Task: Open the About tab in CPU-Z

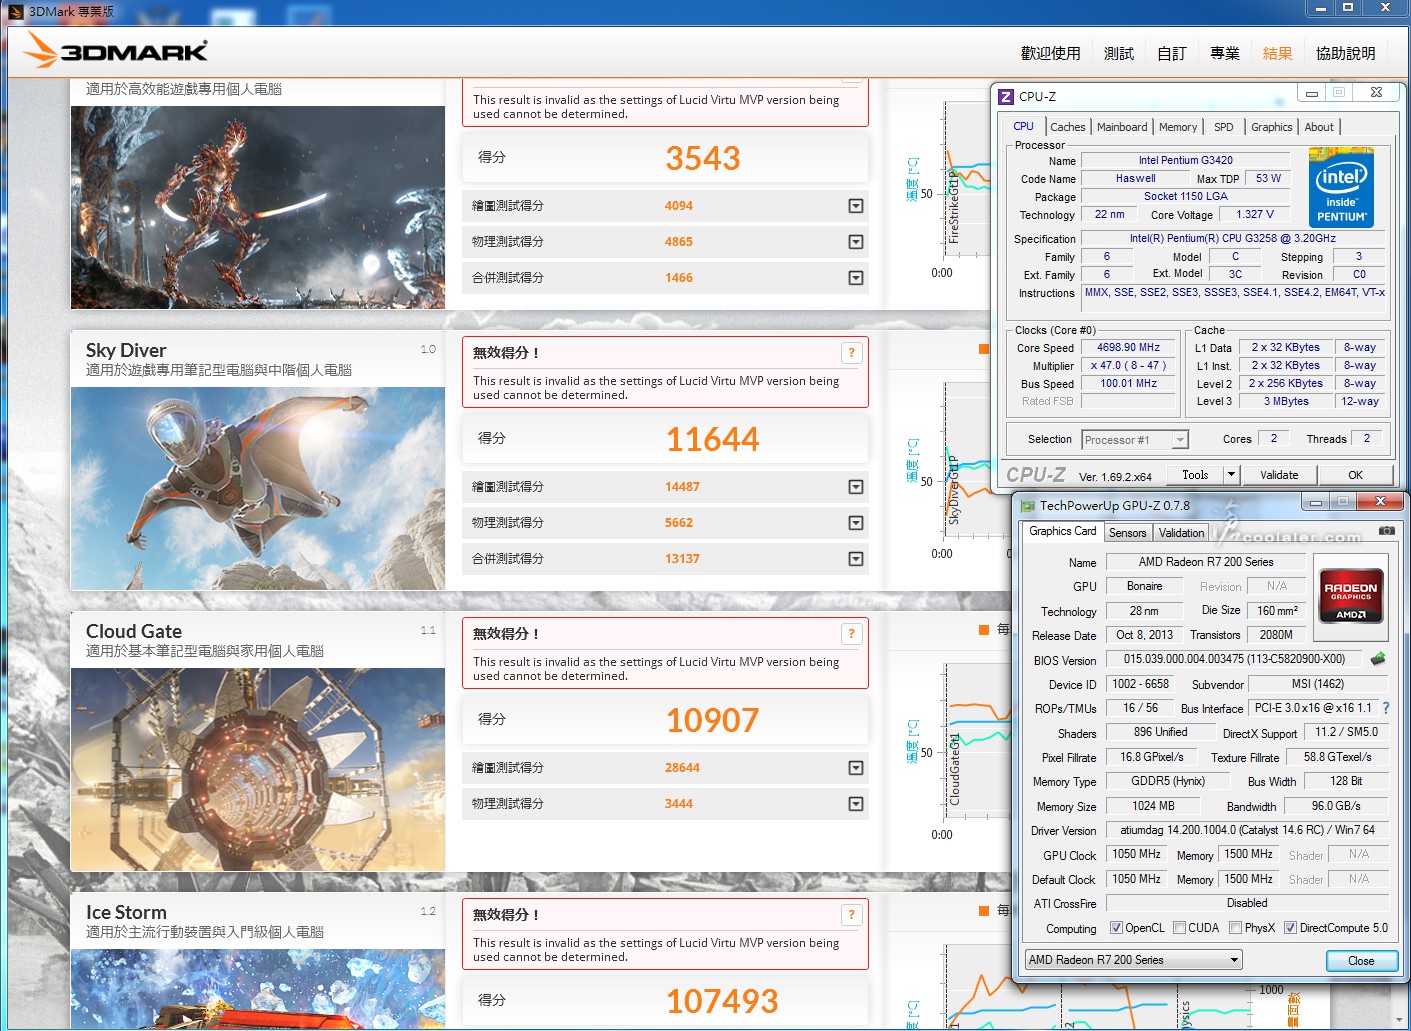Action: [1319, 127]
